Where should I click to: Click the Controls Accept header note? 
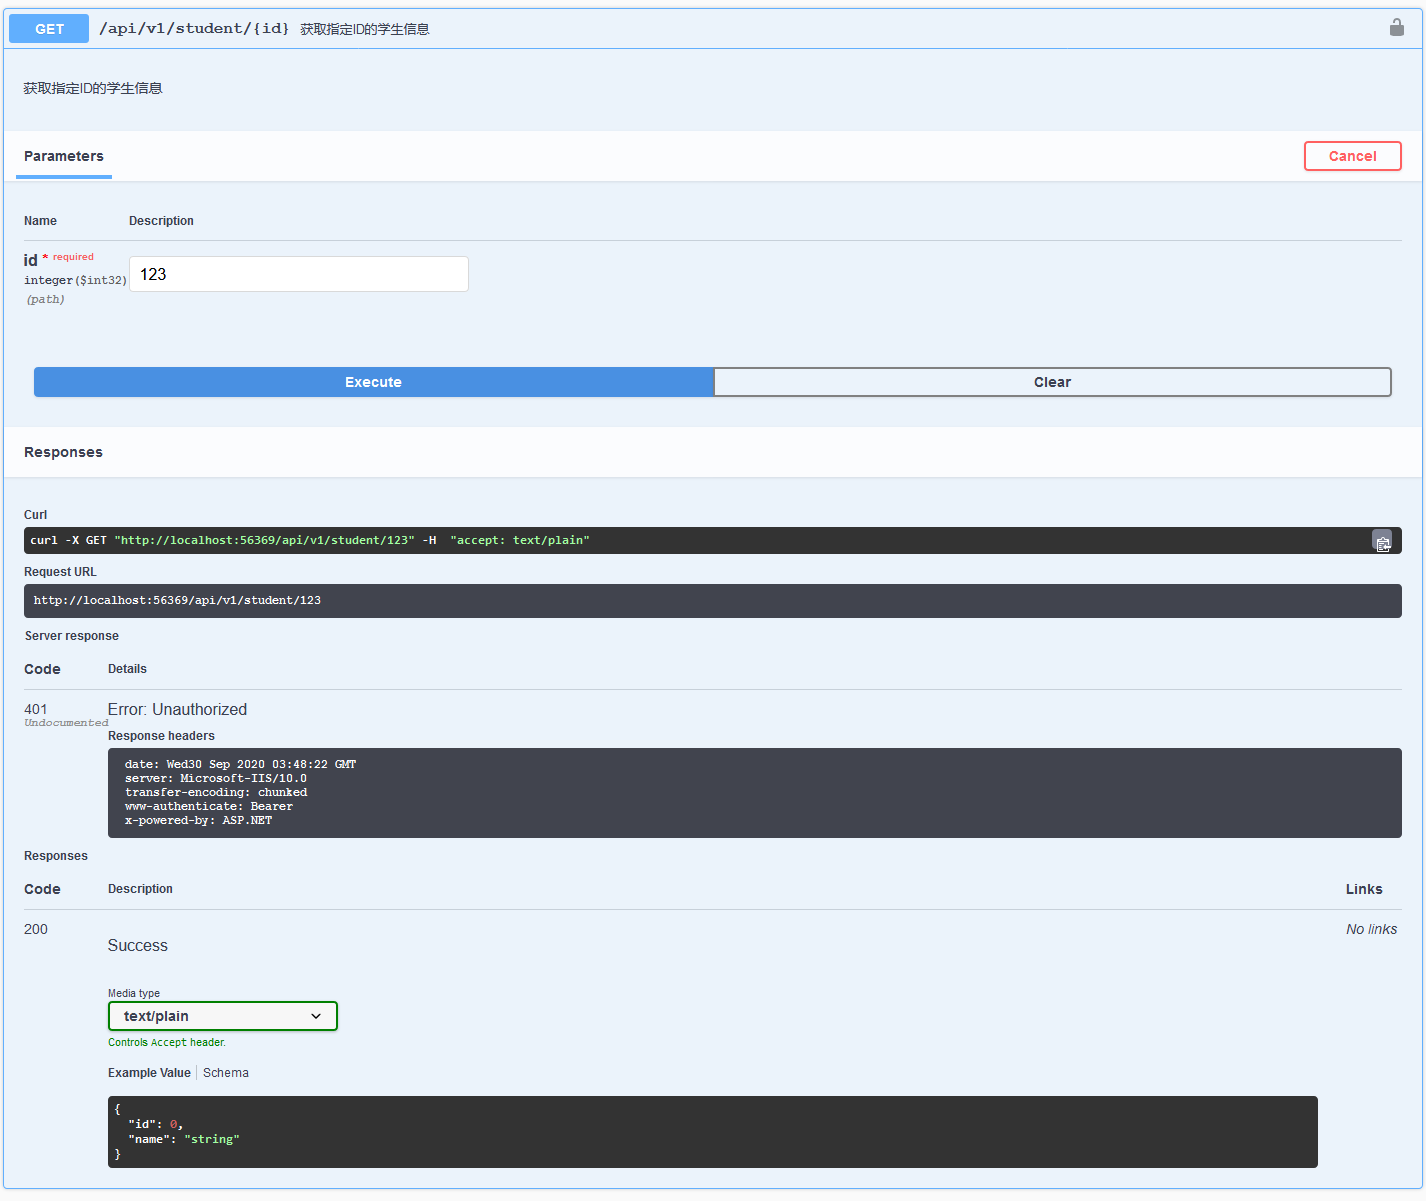click(x=167, y=1042)
